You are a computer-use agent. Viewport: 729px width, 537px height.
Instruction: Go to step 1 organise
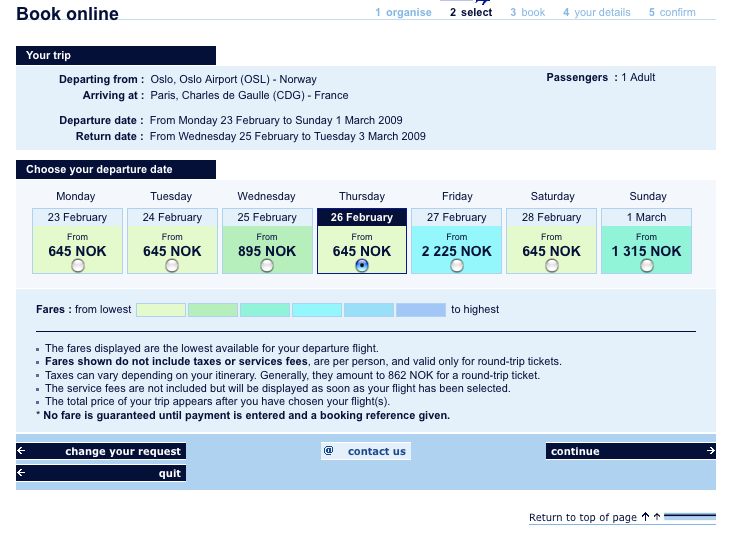[404, 13]
